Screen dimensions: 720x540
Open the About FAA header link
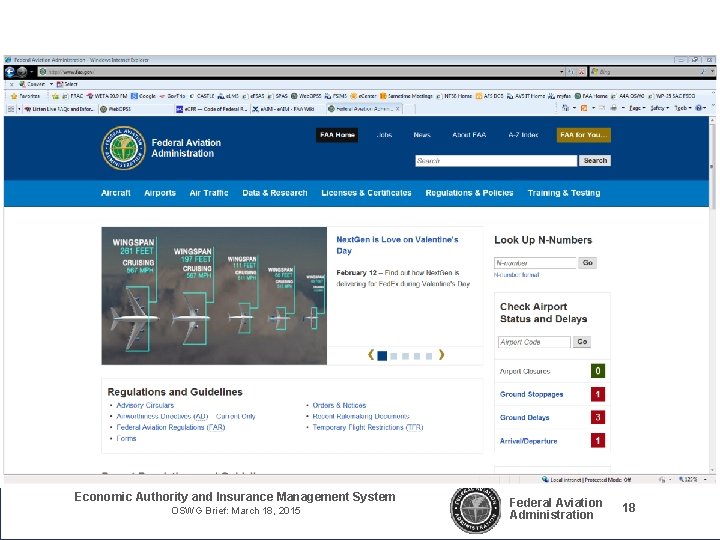pos(469,135)
